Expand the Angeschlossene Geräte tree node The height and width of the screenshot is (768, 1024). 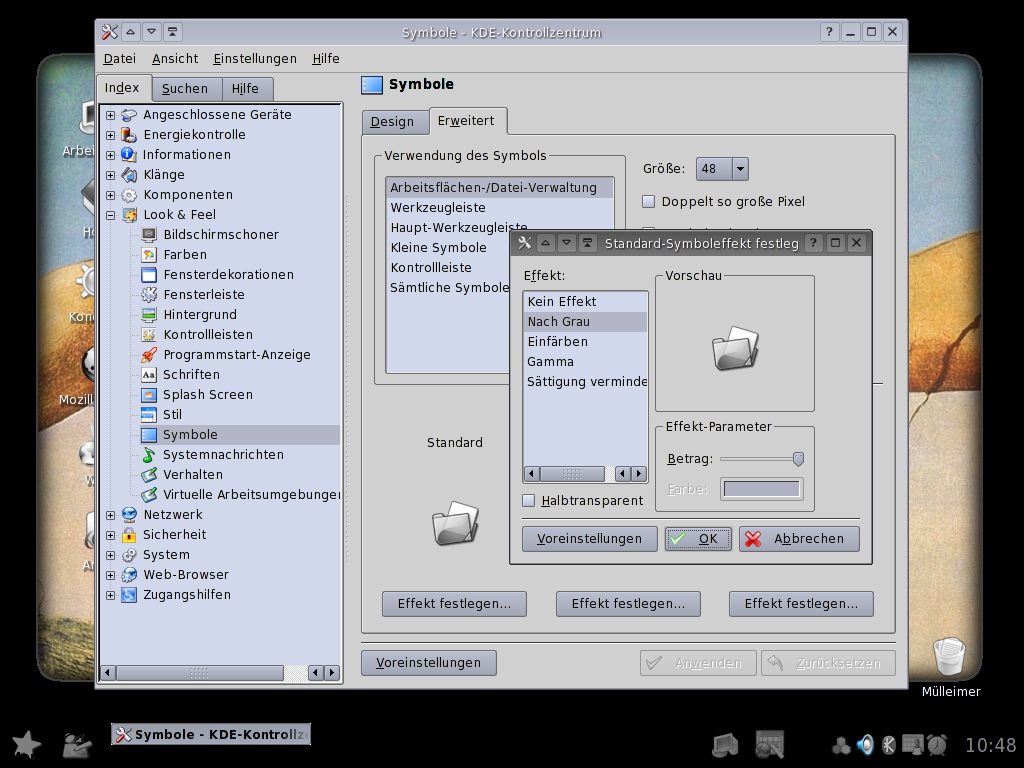click(110, 115)
